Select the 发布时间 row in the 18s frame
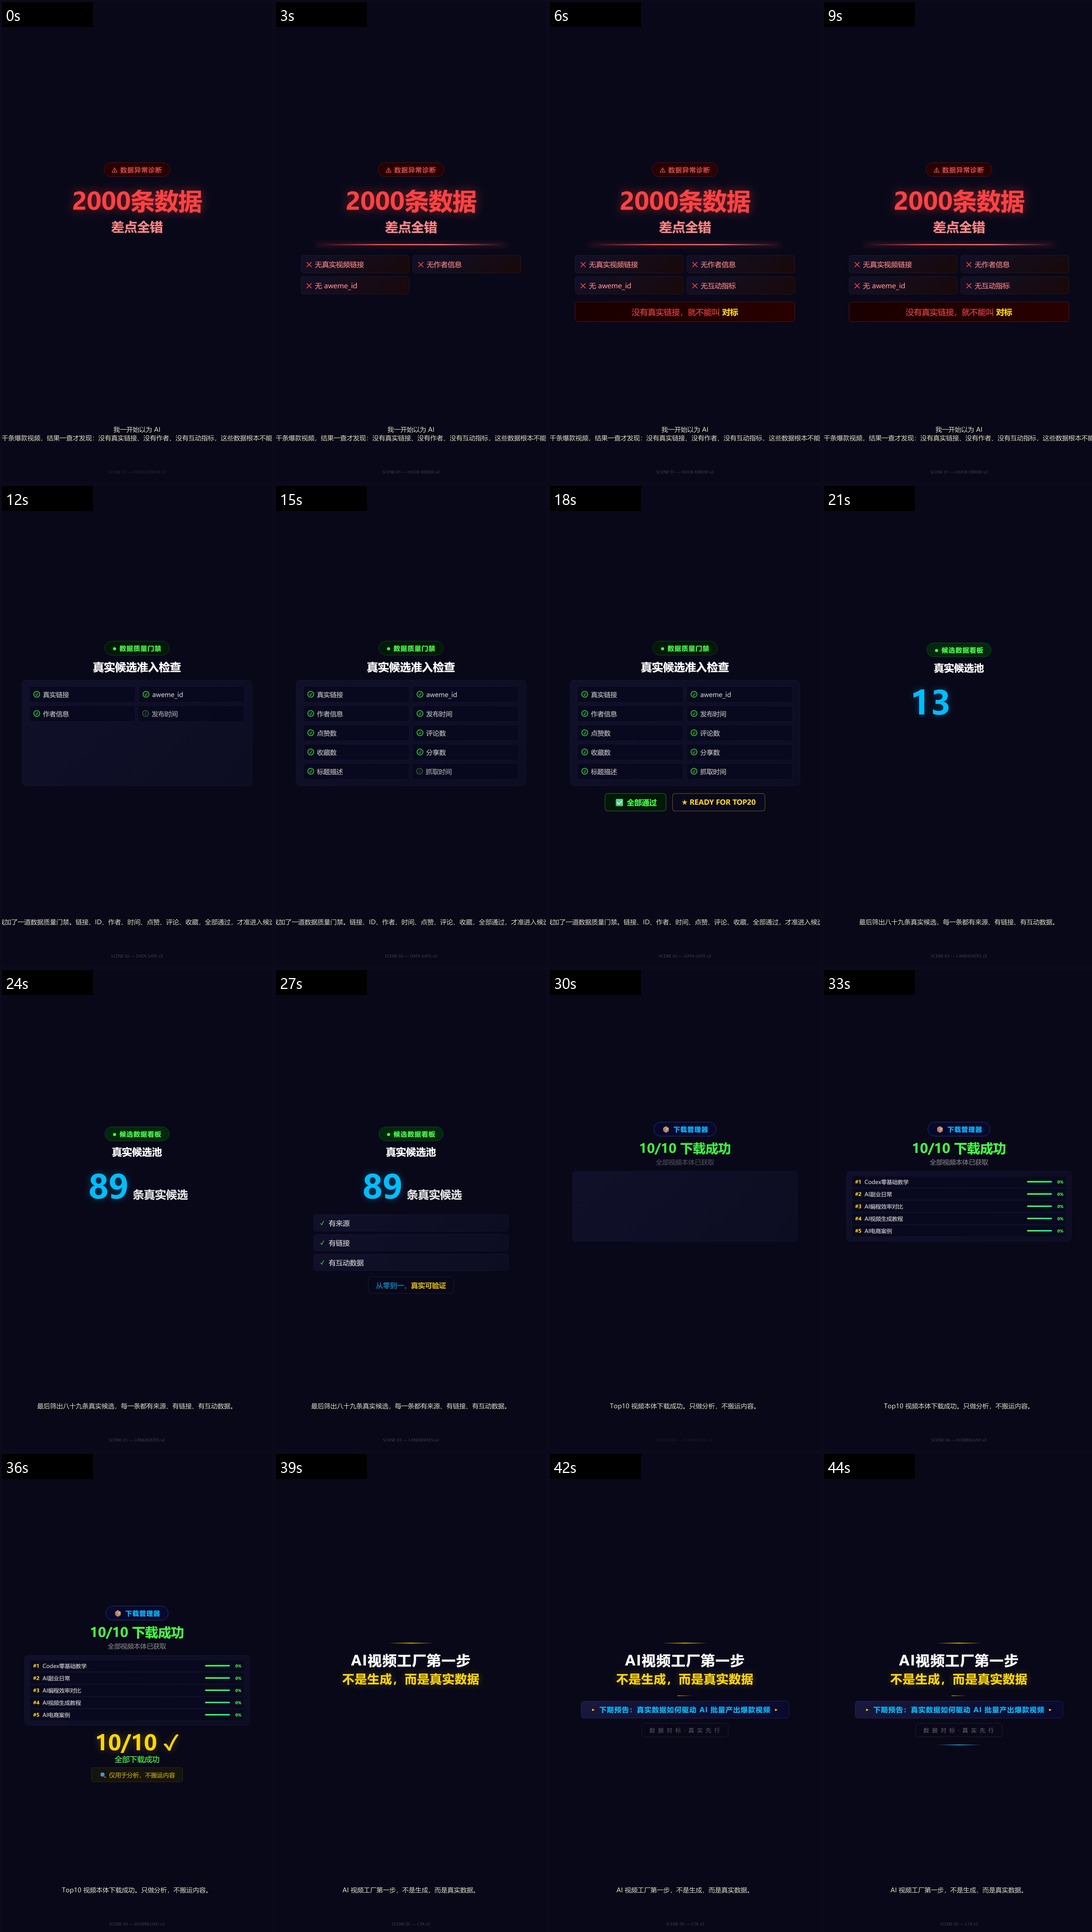This screenshot has width=1092, height=1932. [739, 714]
